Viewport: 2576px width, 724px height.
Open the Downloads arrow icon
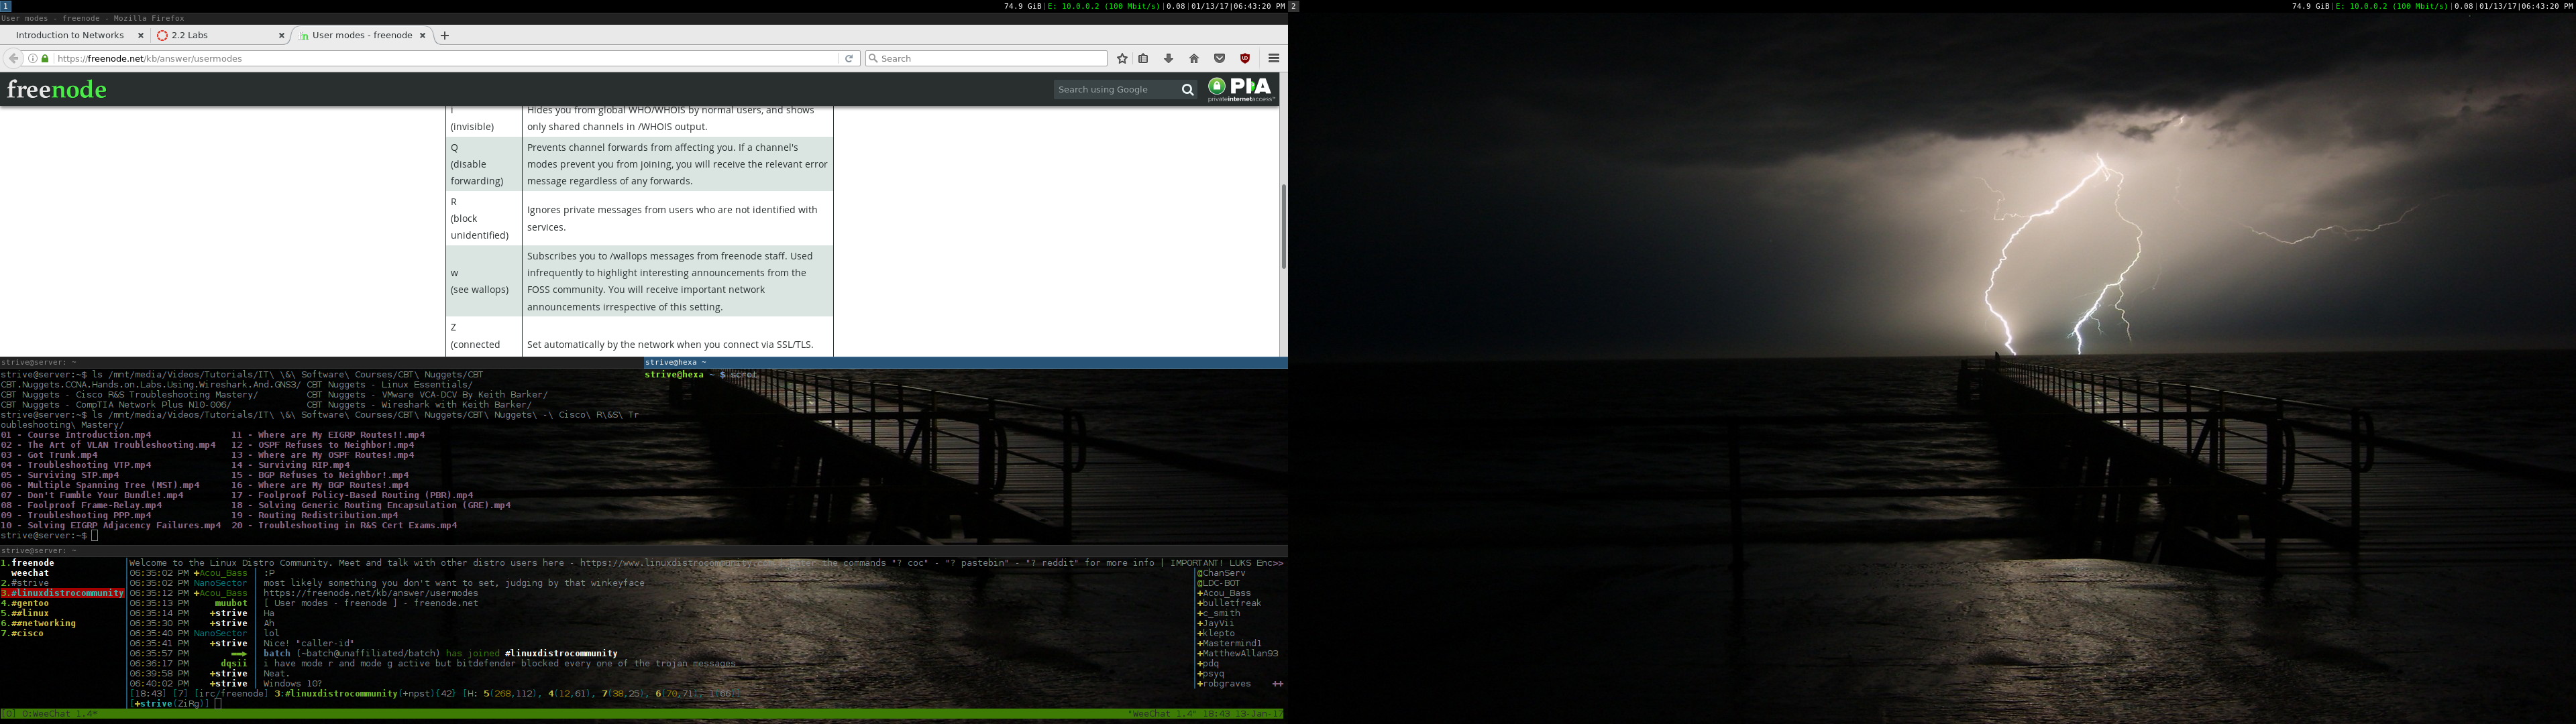[x=1168, y=58]
